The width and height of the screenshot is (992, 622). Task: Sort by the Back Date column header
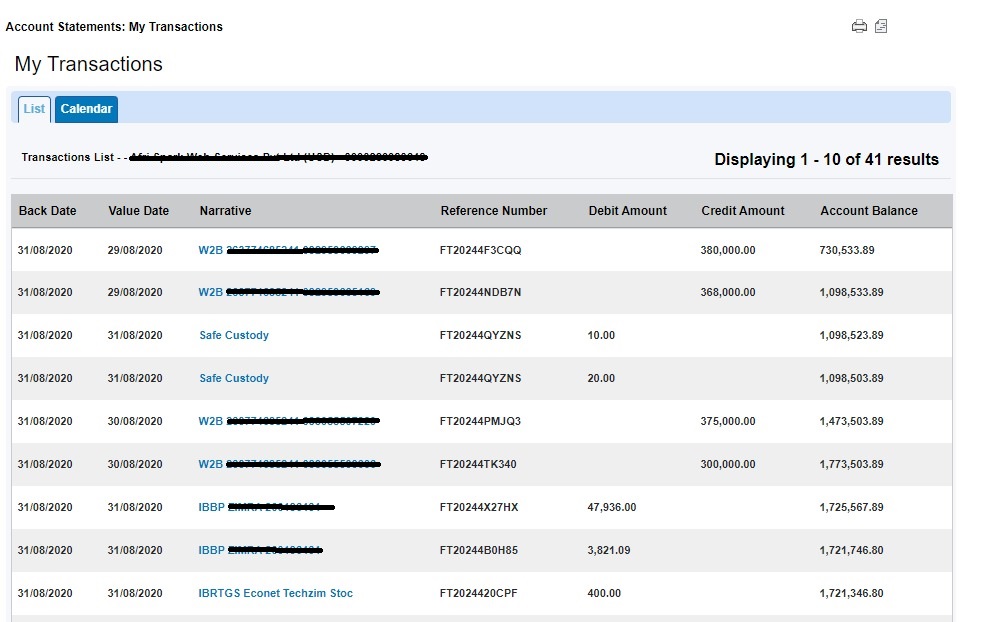pyautogui.click(x=47, y=211)
